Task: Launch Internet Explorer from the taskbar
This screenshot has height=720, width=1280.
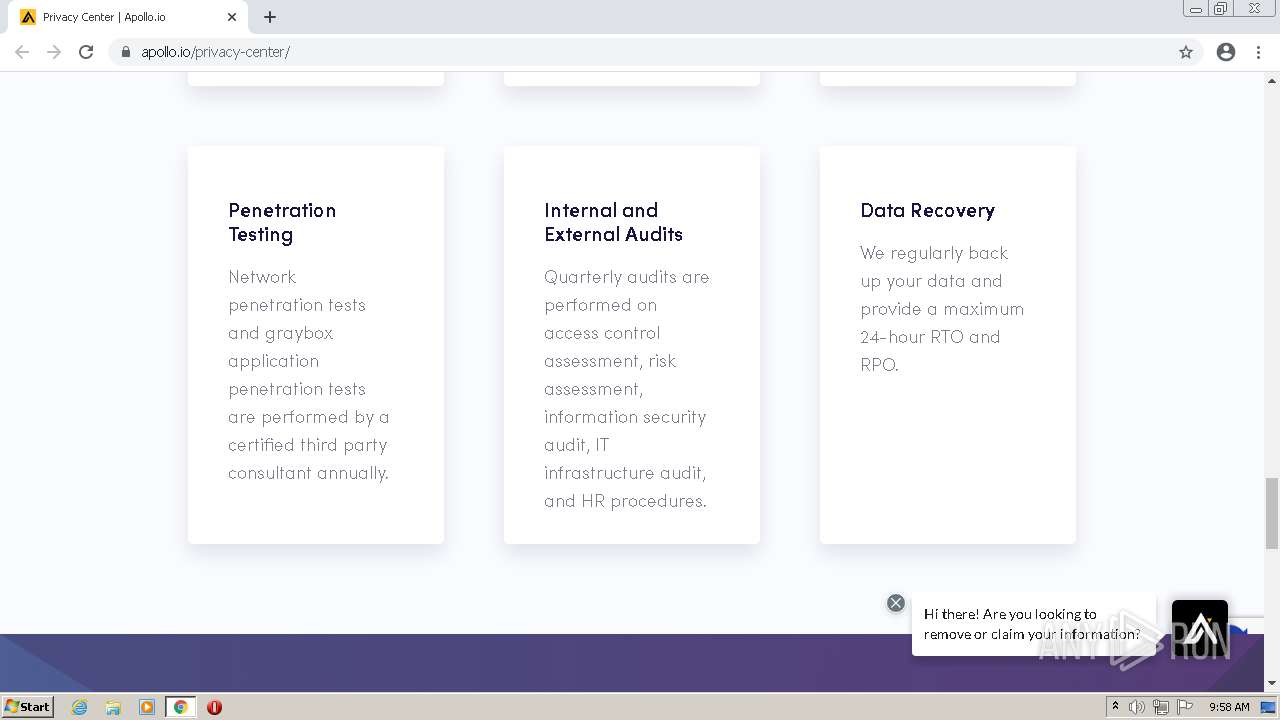Action: tap(80, 707)
